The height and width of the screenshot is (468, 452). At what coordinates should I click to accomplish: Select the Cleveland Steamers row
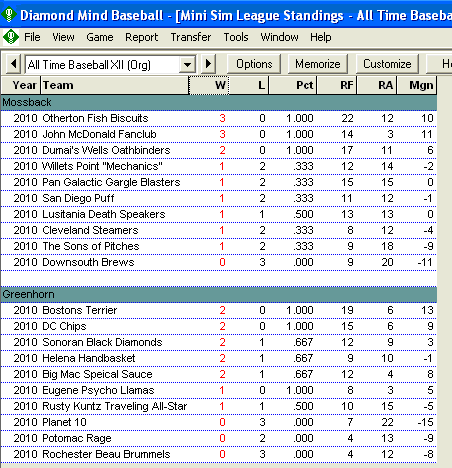219,230
